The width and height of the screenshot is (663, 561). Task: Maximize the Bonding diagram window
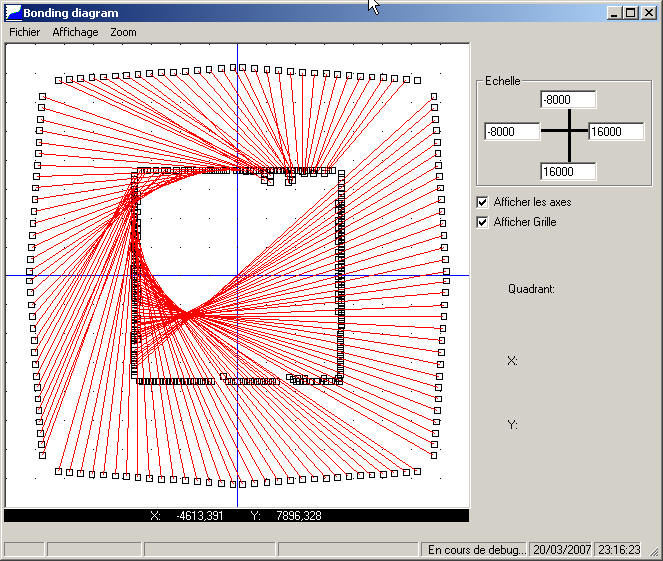[630, 13]
